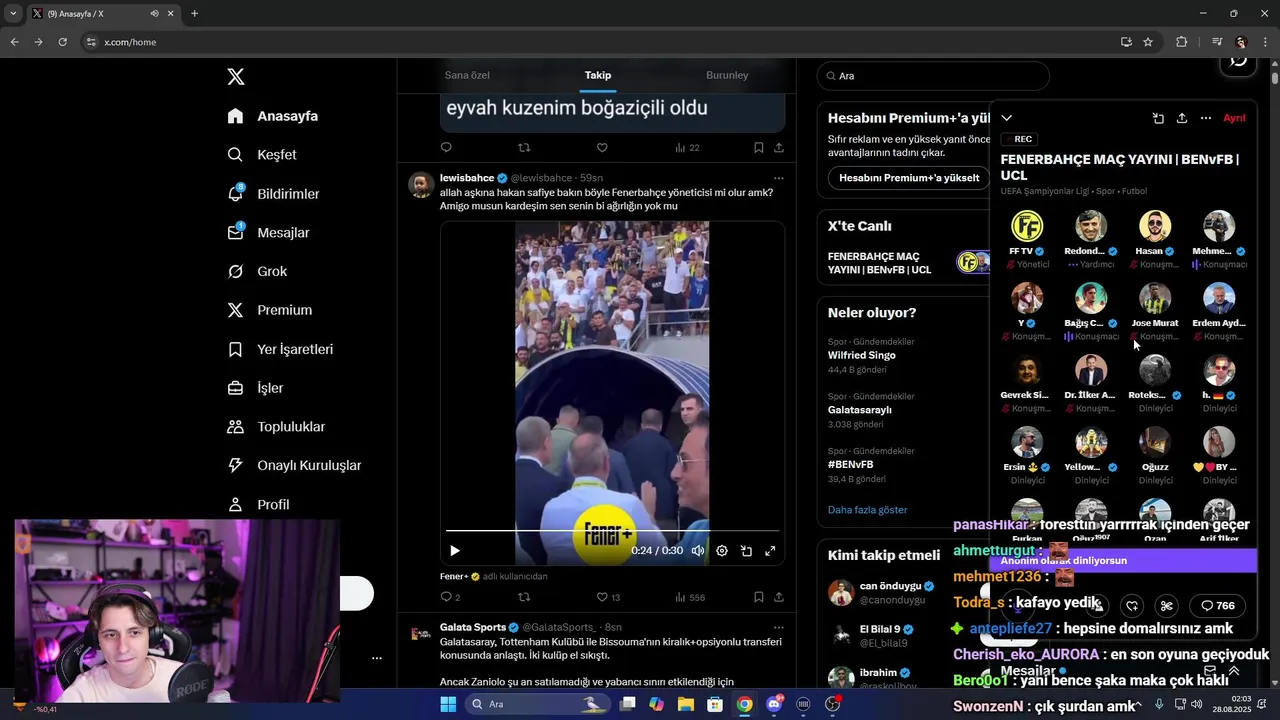1280x720 pixels.
Task: Open #BENvFB trending hashtag
Action: pyautogui.click(x=851, y=464)
